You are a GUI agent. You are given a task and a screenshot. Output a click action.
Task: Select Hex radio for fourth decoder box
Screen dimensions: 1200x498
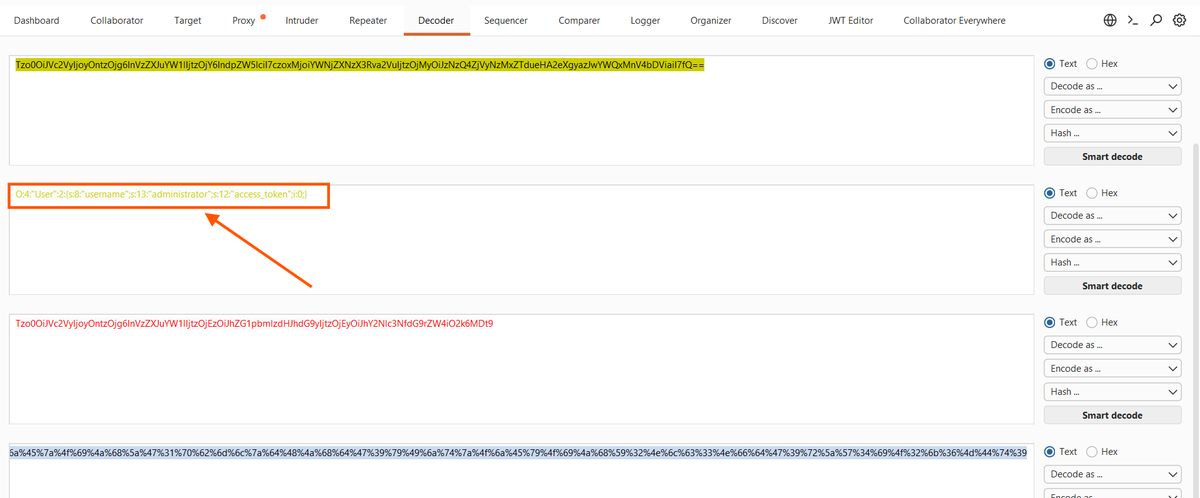tap(1092, 452)
